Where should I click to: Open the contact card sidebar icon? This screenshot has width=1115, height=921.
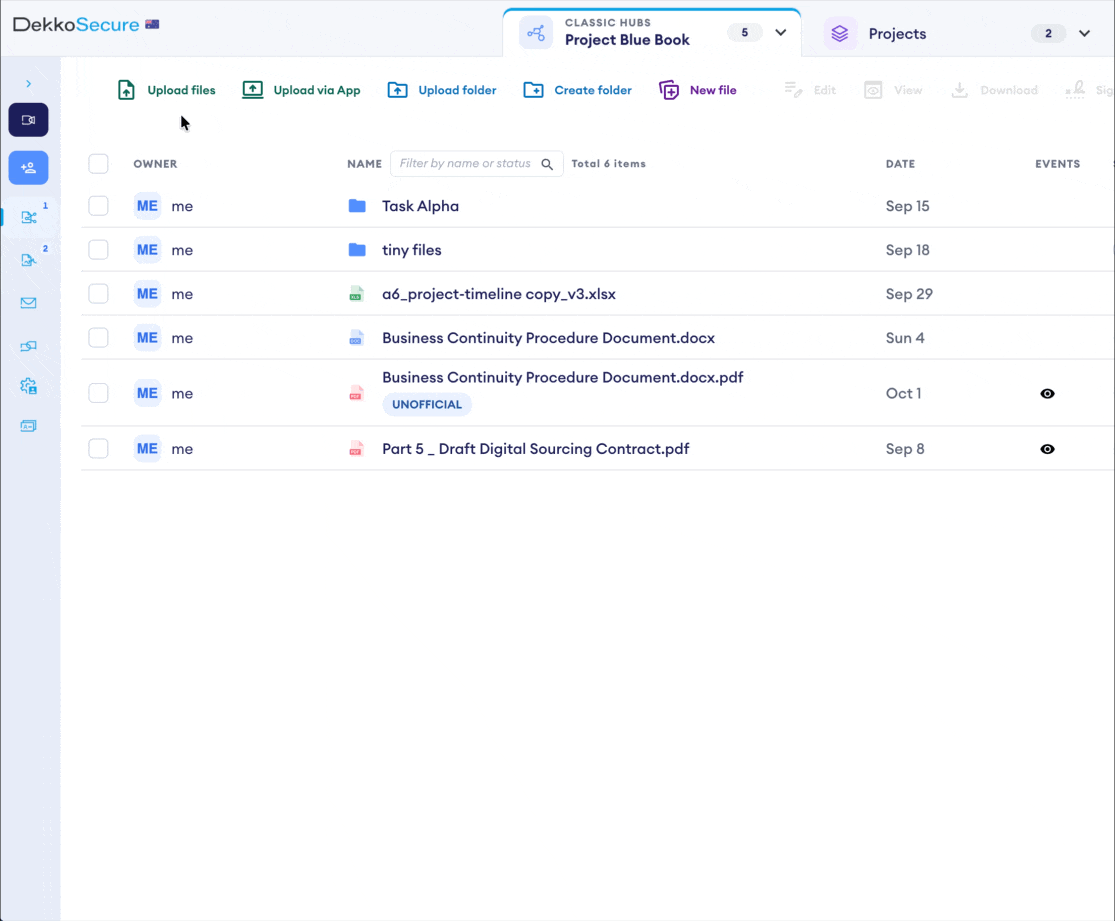tap(28, 426)
